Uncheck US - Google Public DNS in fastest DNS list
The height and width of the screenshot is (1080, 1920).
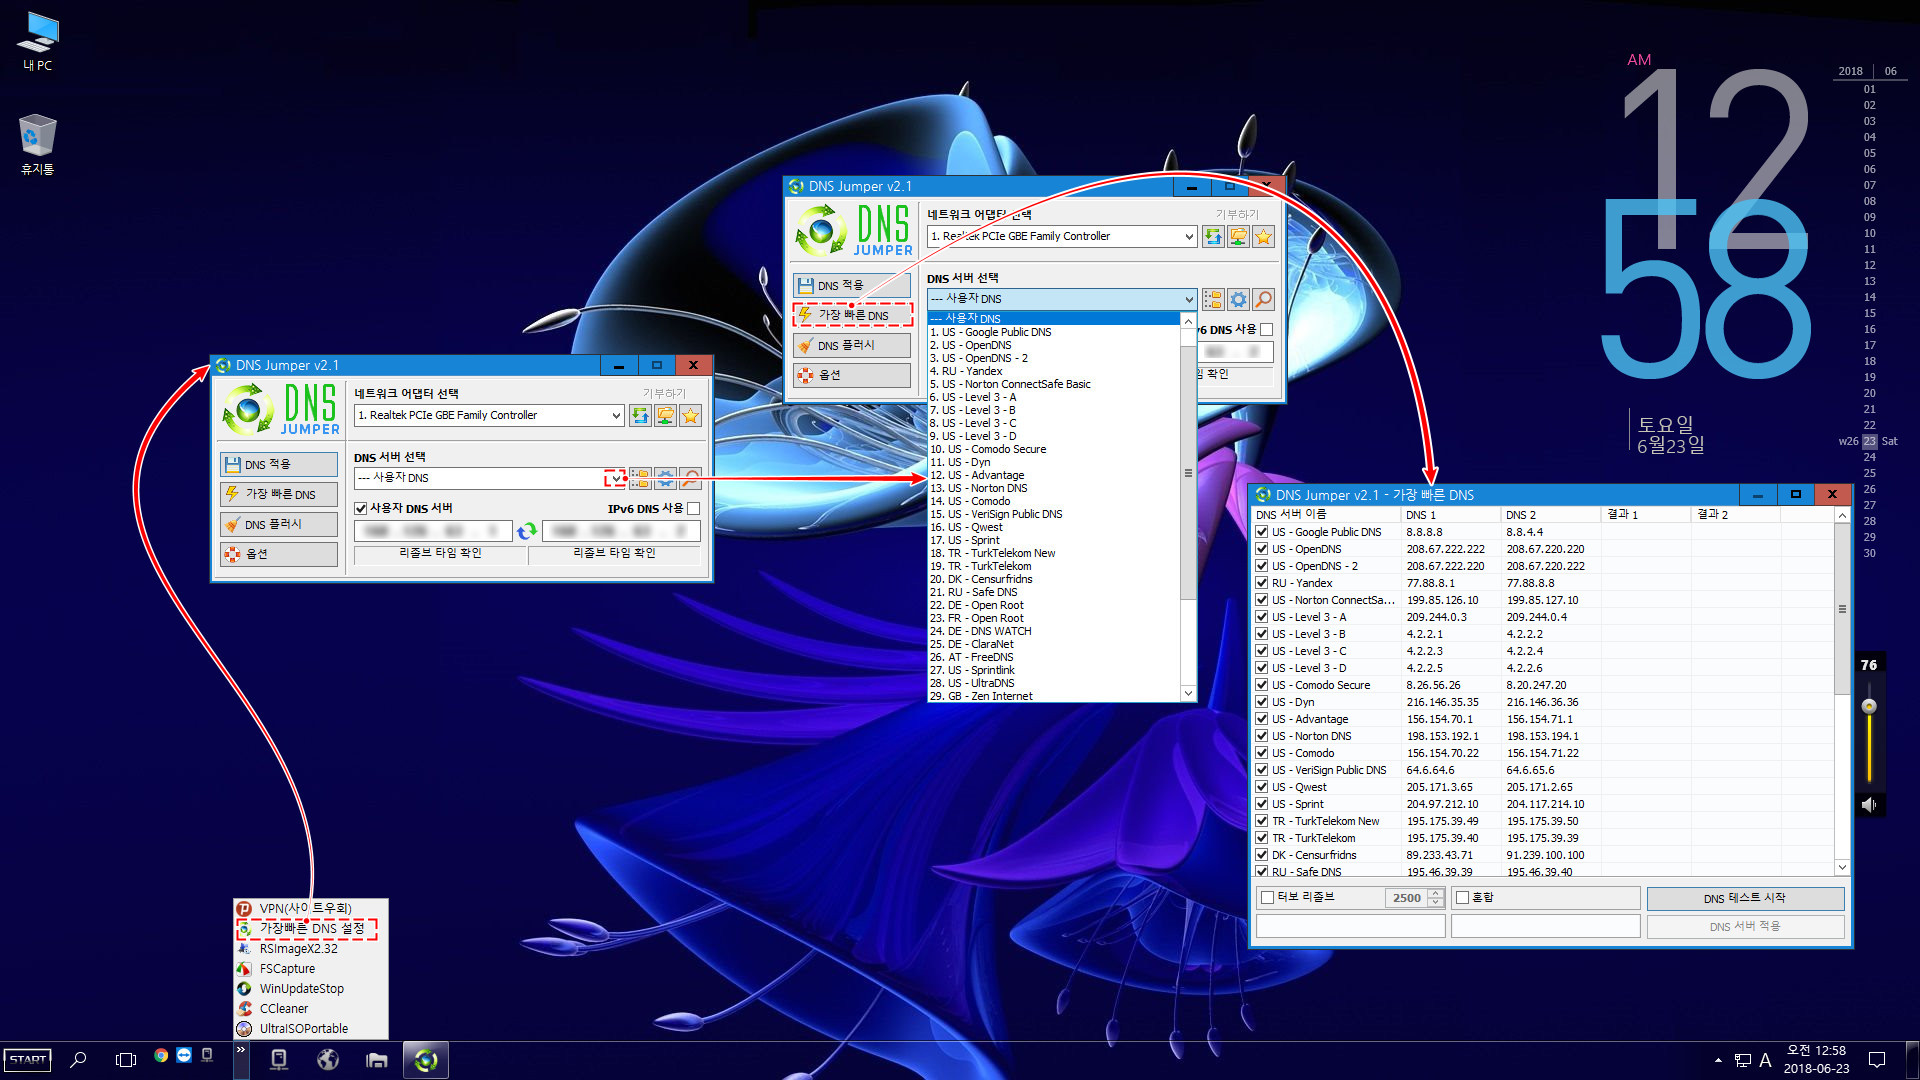[1262, 532]
